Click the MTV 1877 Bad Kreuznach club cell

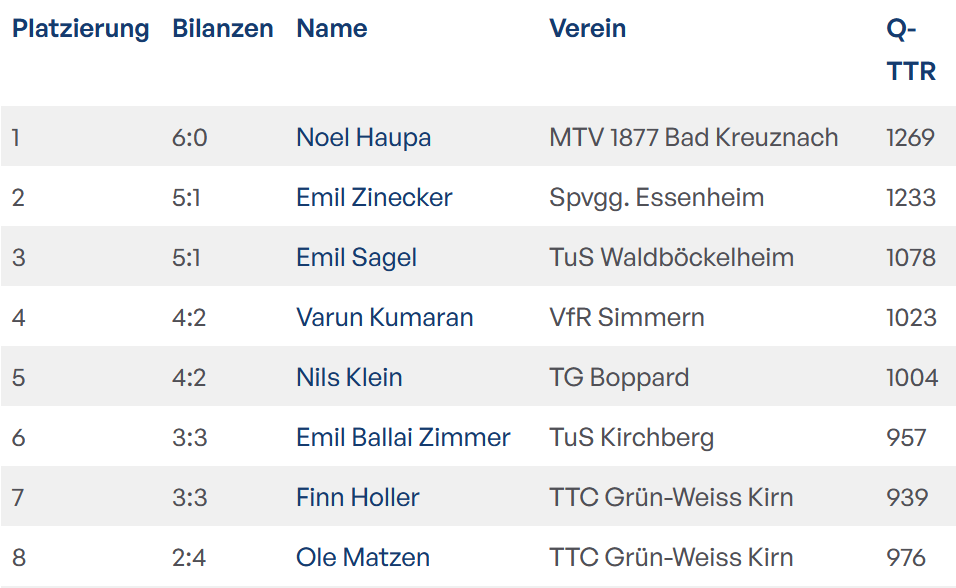pyautogui.click(x=693, y=137)
